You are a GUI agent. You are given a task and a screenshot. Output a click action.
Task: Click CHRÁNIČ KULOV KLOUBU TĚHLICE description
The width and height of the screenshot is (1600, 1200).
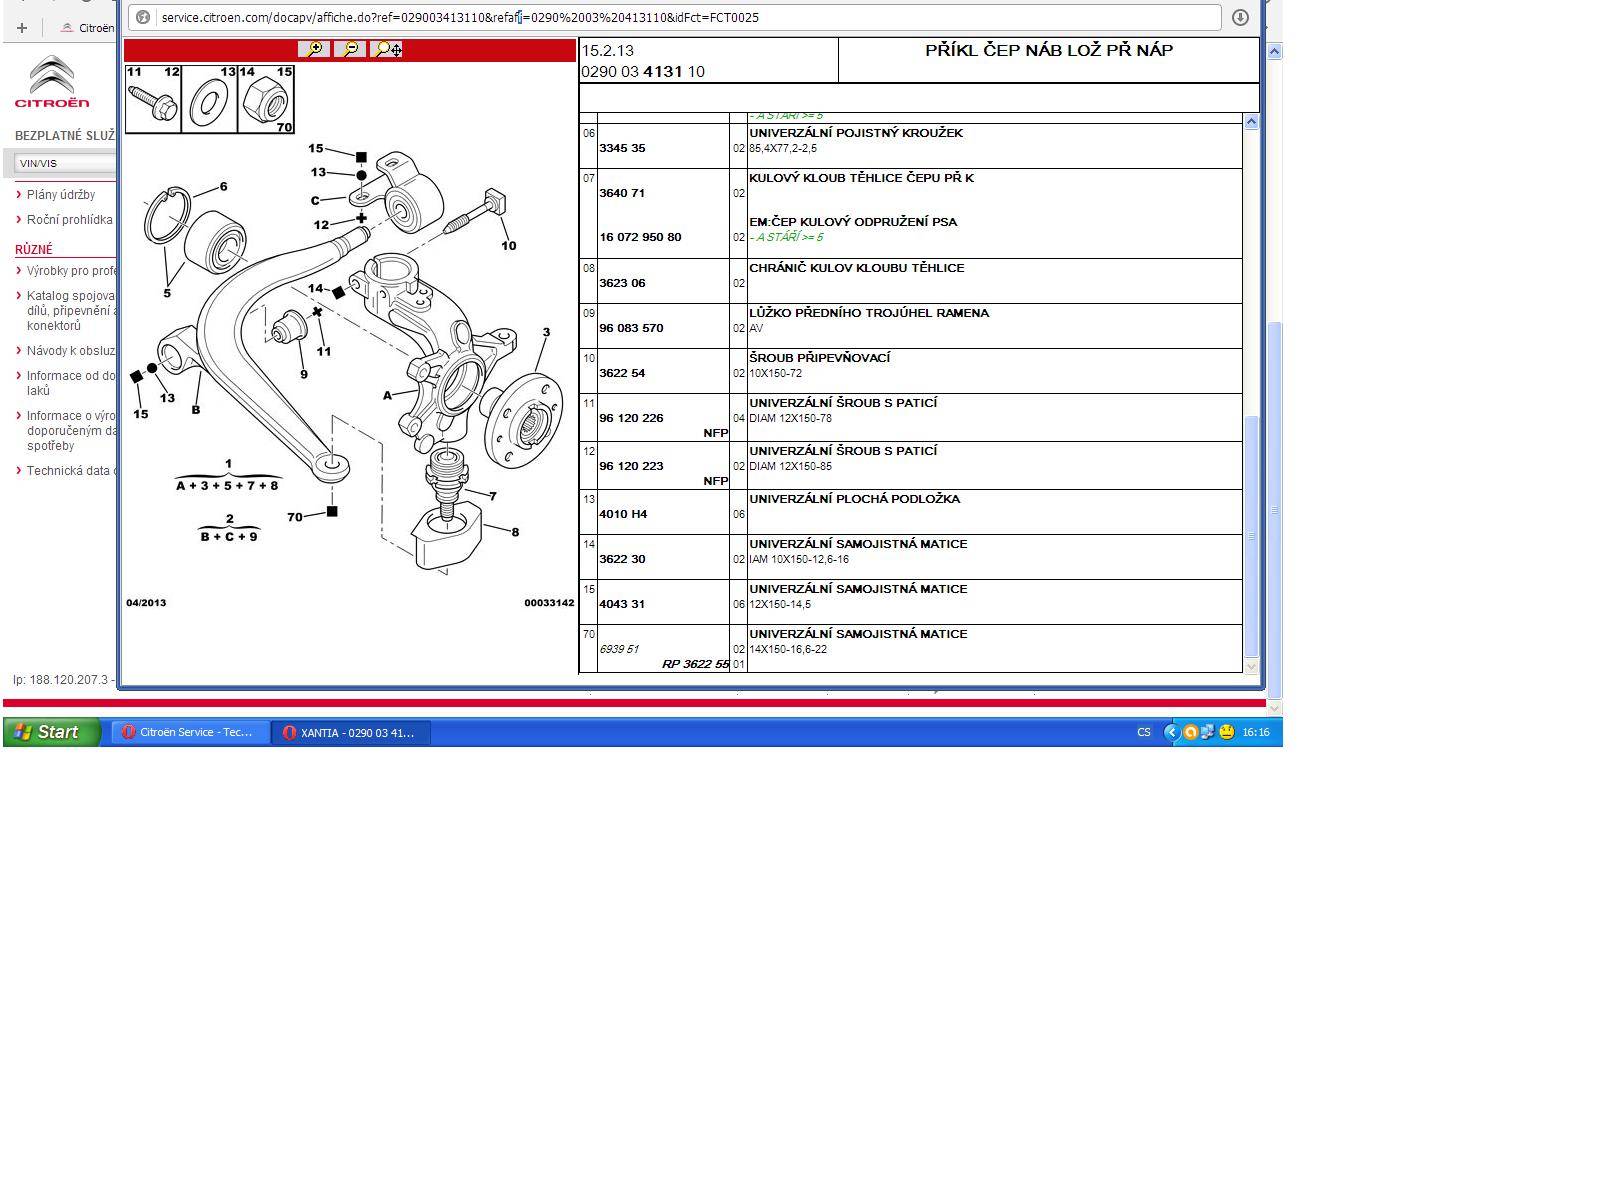(x=856, y=268)
